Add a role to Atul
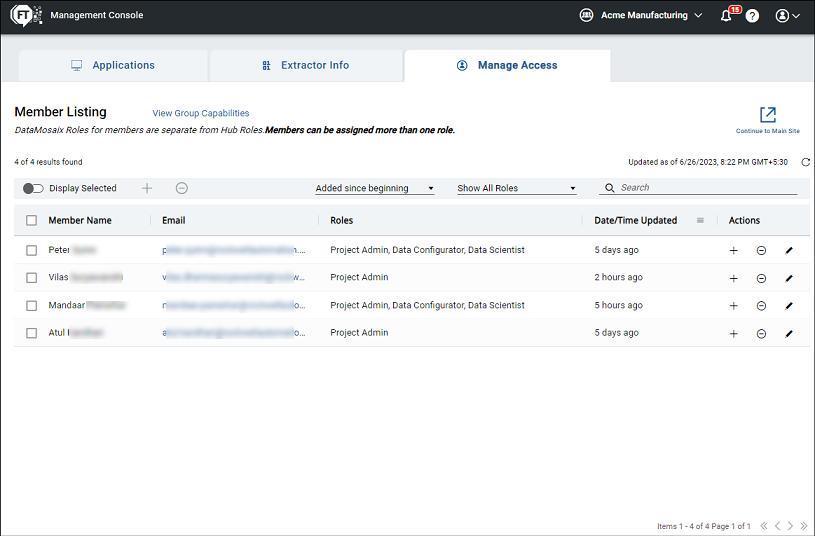 pyautogui.click(x=733, y=334)
